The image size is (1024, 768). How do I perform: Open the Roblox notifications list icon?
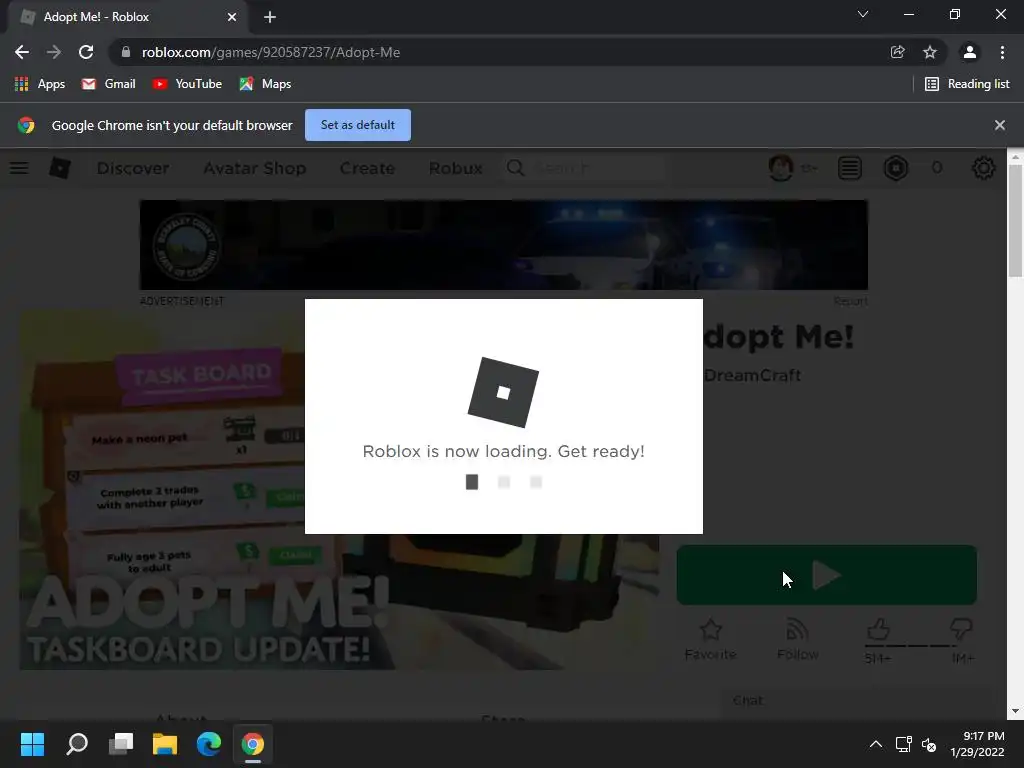pyautogui.click(x=850, y=168)
